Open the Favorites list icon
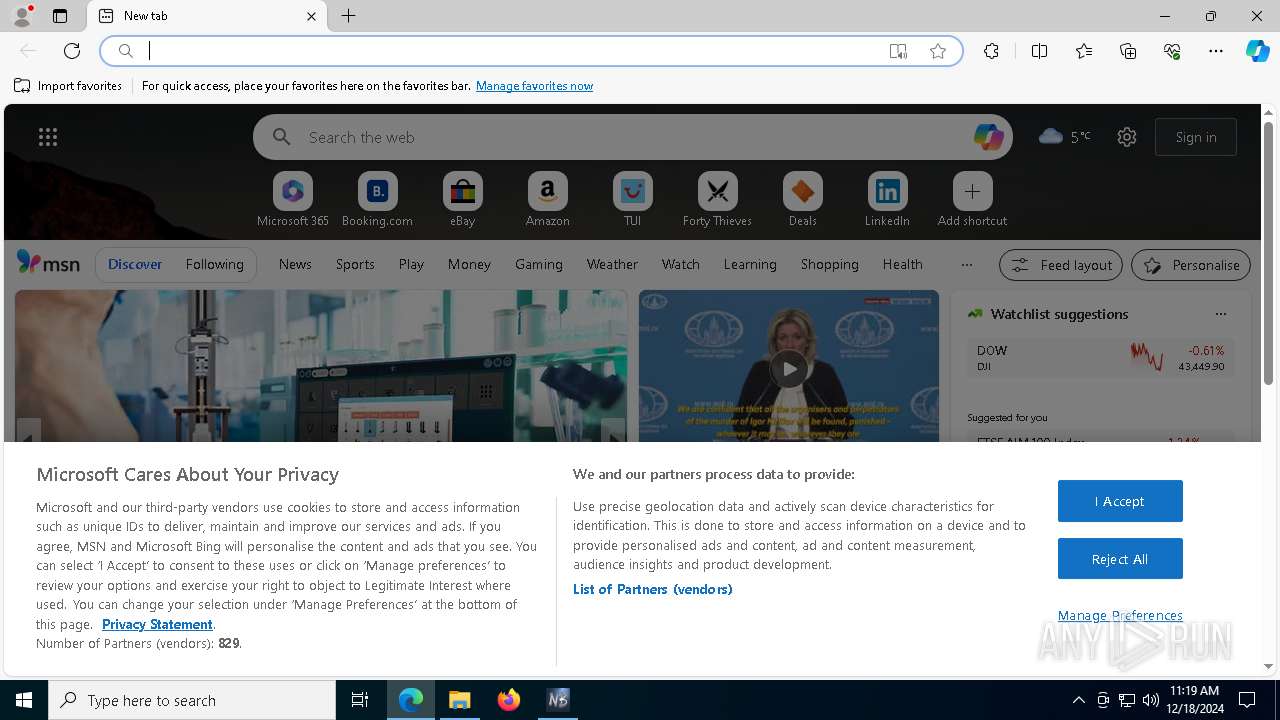Viewport: 1280px width, 720px height. 1084,51
